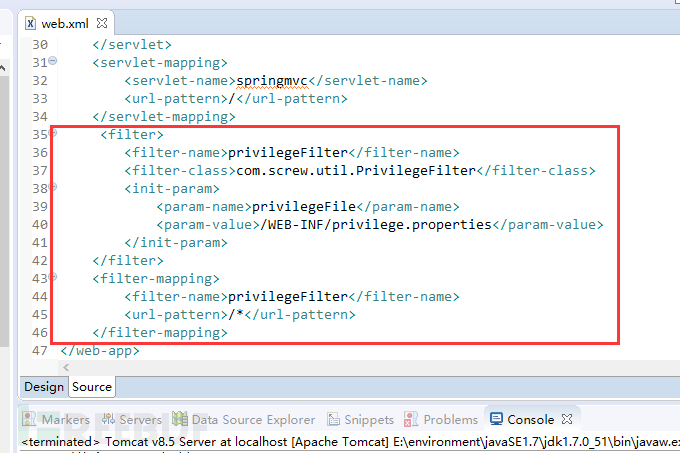Screen dimensions: 680x453
Task: Click the web.xml file icon in the tab
Action: (30, 23)
